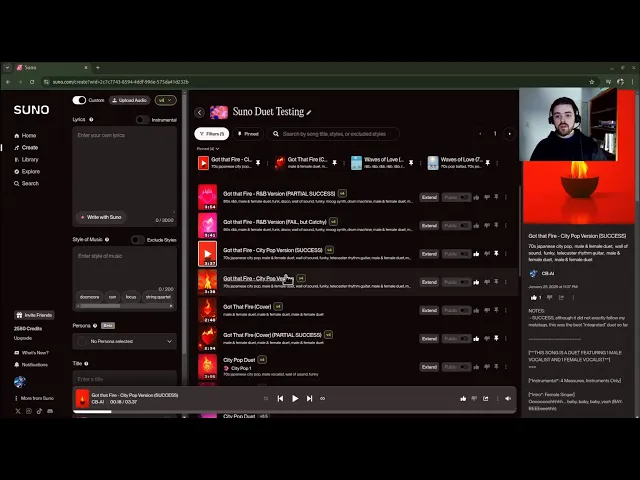Dislike current song in player bar
Image resolution: width=640 pixels, height=480 pixels.
tap(474, 398)
